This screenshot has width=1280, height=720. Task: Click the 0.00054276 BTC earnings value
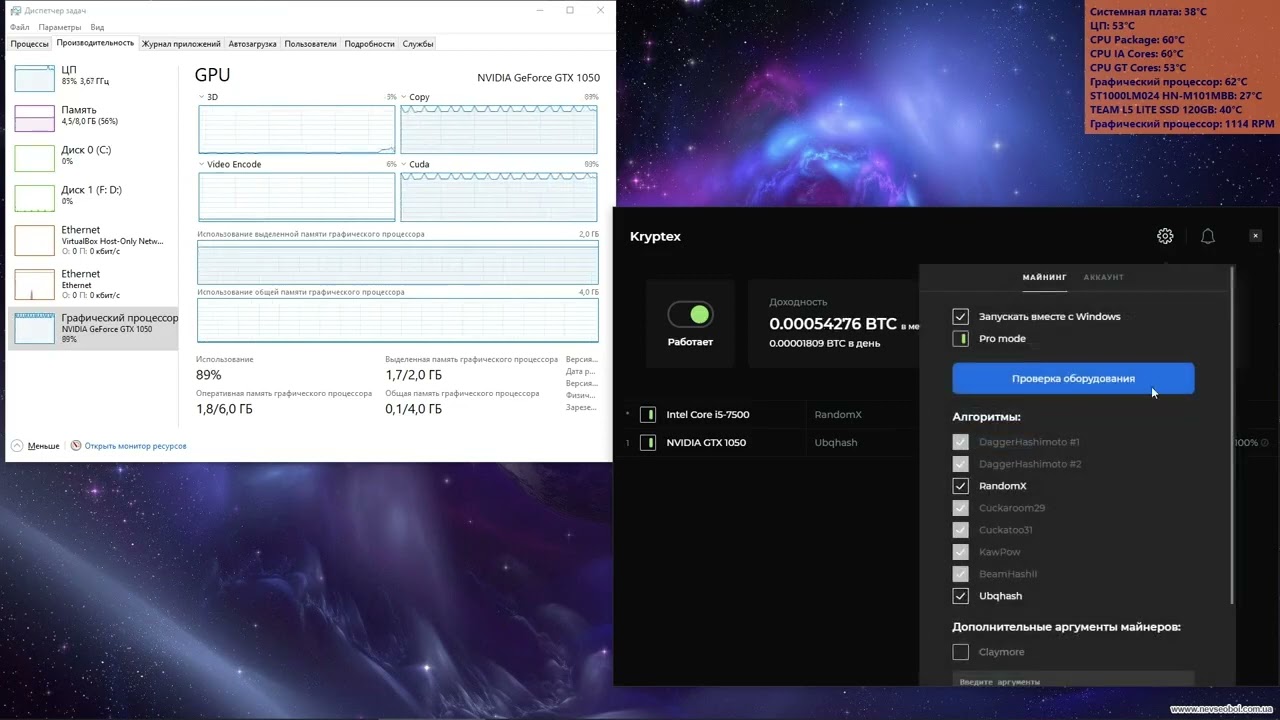pyautogui.click(x=833, y=324)
